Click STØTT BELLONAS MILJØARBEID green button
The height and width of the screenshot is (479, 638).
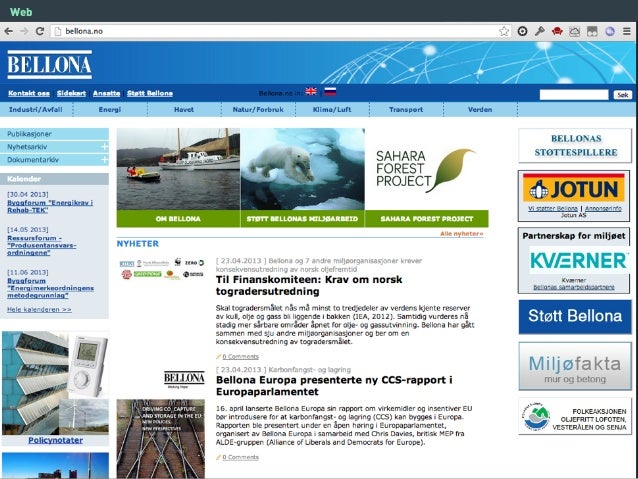pos(302,219)
